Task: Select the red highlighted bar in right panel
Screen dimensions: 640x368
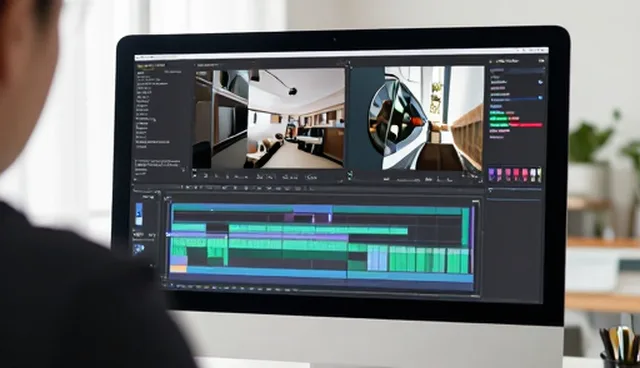Action: tap(526, 125)
